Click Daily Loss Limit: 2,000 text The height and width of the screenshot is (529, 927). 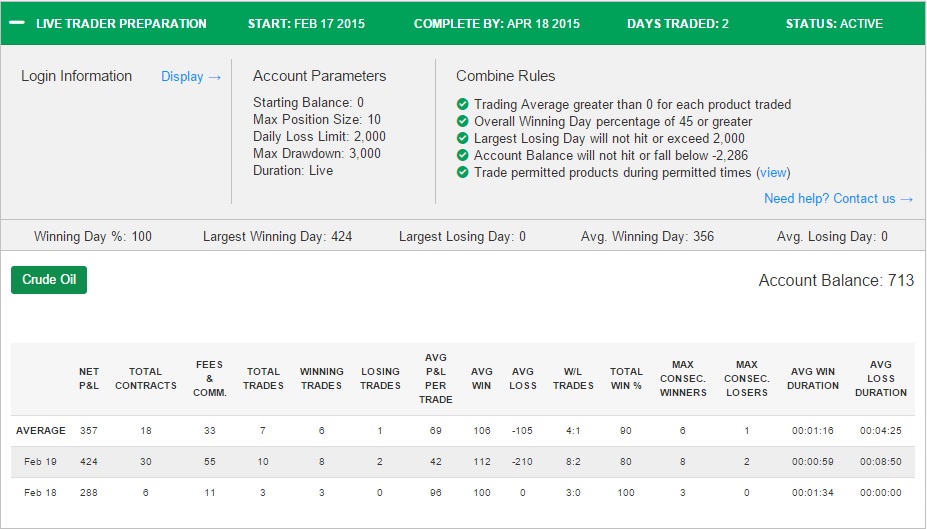coord(319,137)
